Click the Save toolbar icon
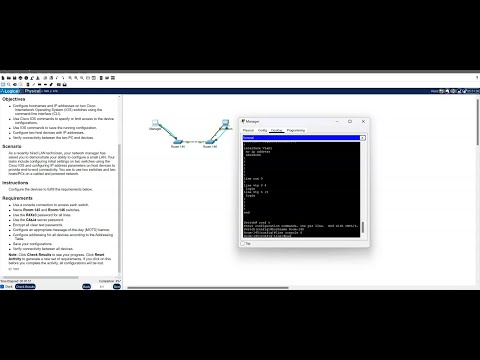Screen dimensions: 480x360 click(14, 78)
